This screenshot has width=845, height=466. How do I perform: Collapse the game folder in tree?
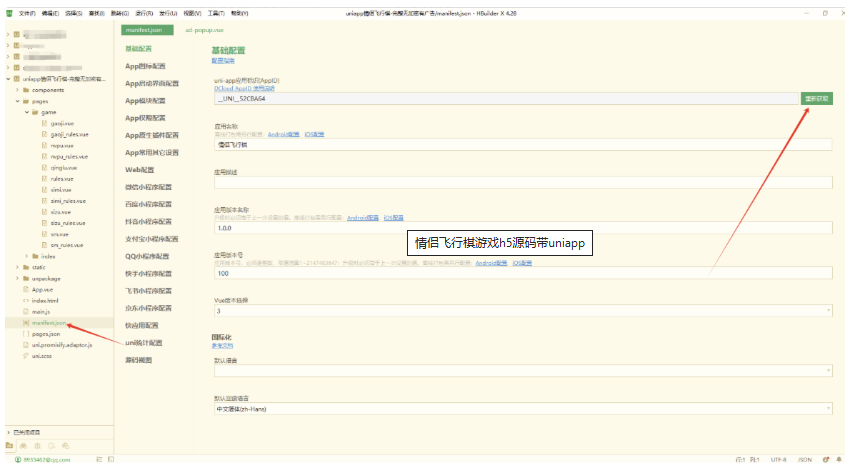(x=27, y=112)
